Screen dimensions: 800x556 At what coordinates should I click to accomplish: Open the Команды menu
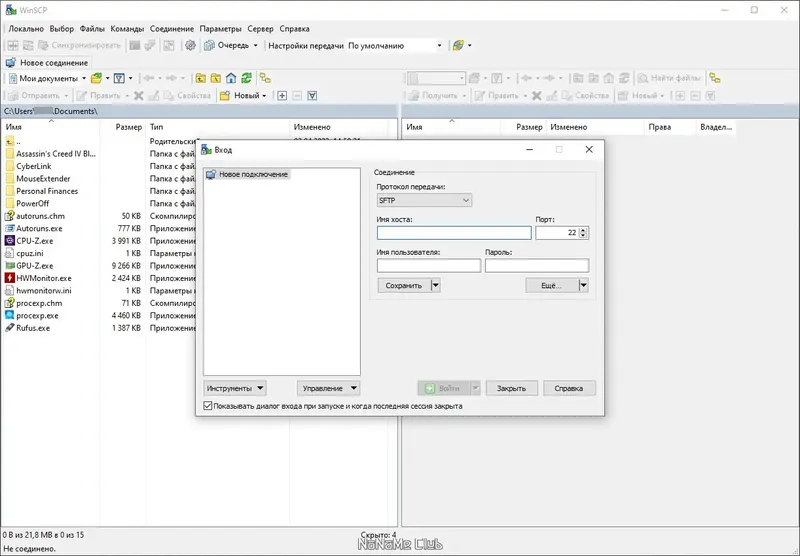[x=128, y=29]
